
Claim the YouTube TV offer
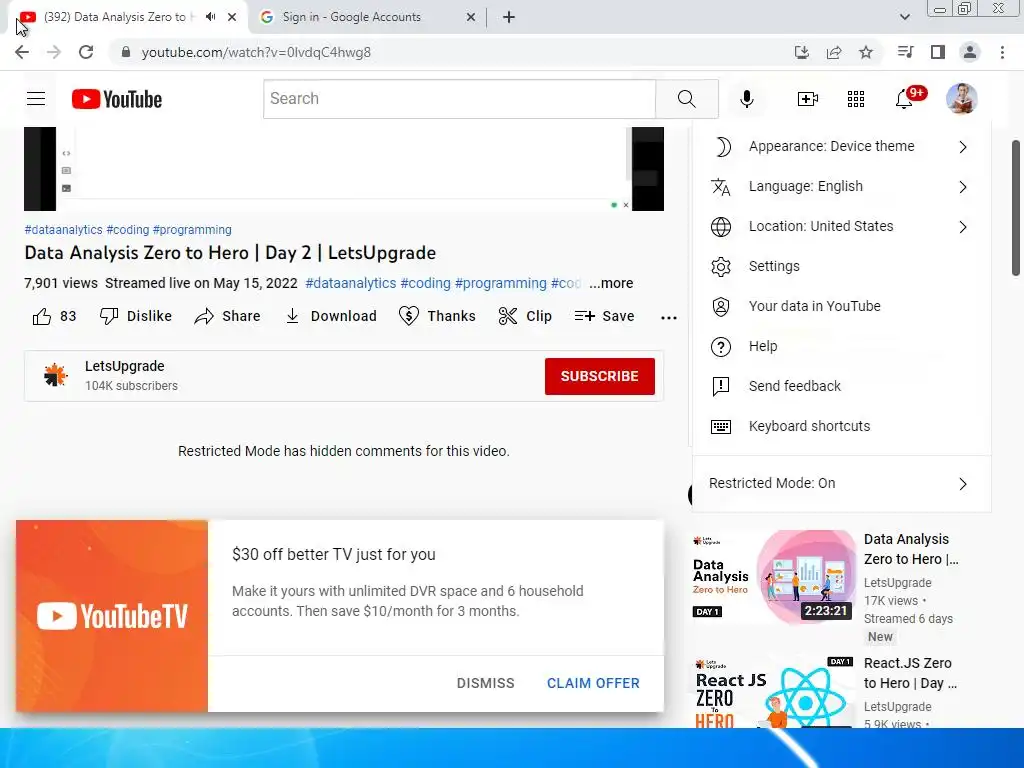pos(593,683)
